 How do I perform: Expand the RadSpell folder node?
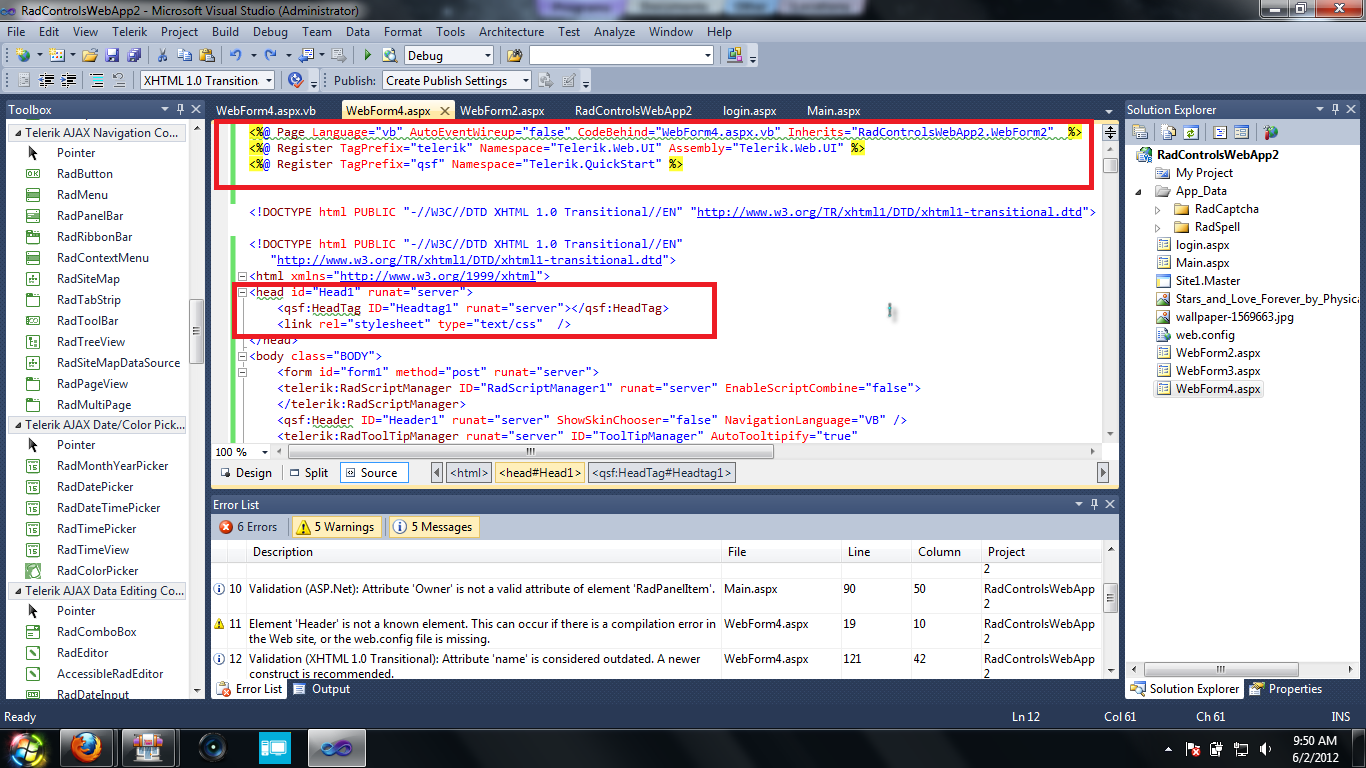1158,227
